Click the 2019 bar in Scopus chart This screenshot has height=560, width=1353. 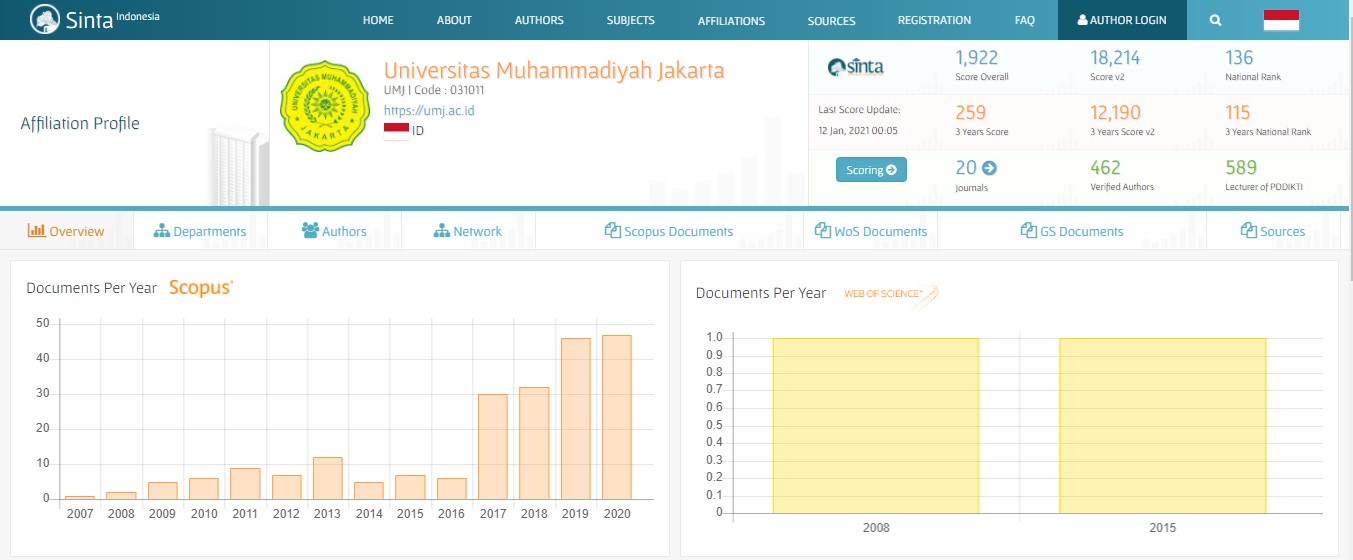(576, 419)
